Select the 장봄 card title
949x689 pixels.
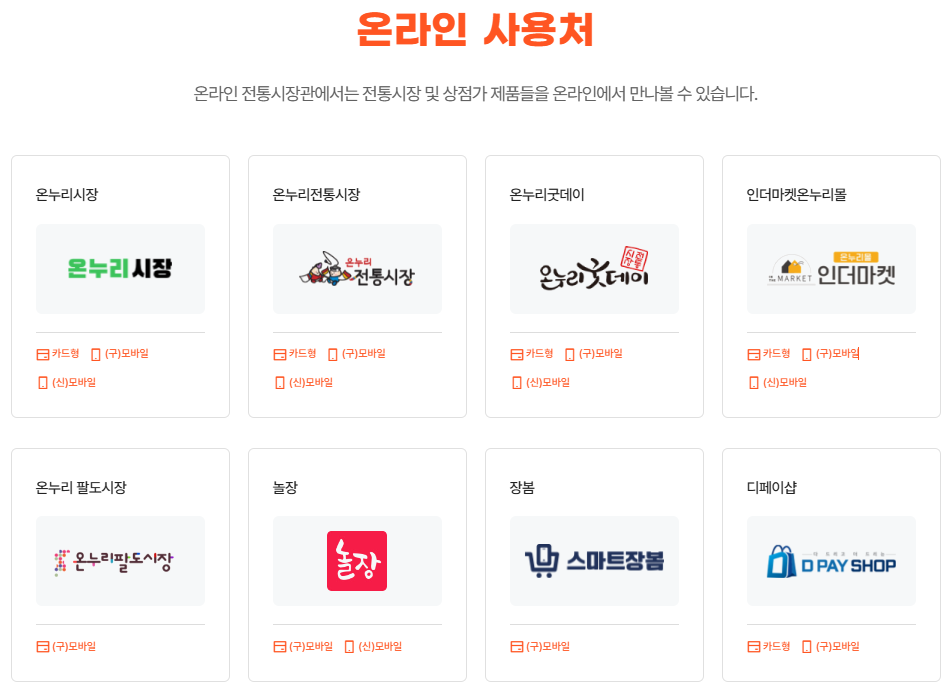coord(522,487)
